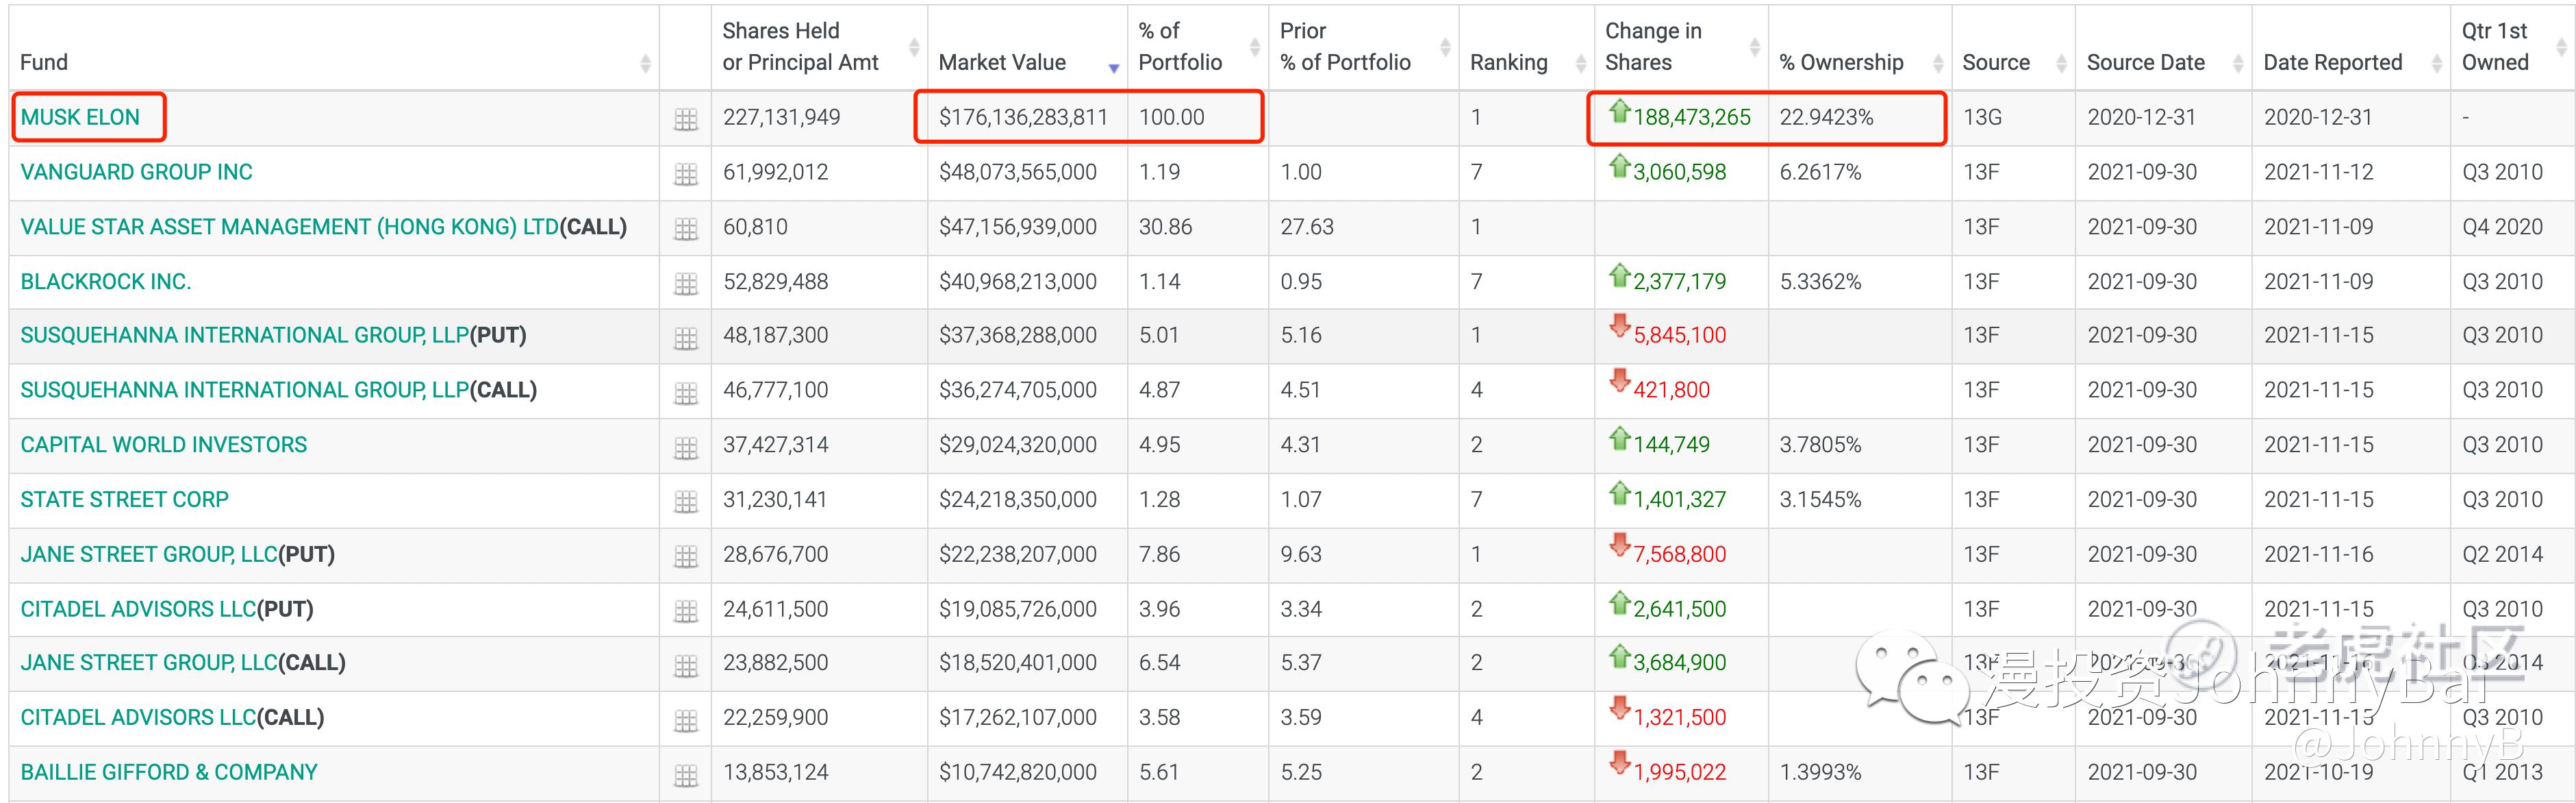This screenshot has height=803, width=2576.
Task: Click grid icon in STATE STREET CORP row
Action: click(x=685, y=502)
